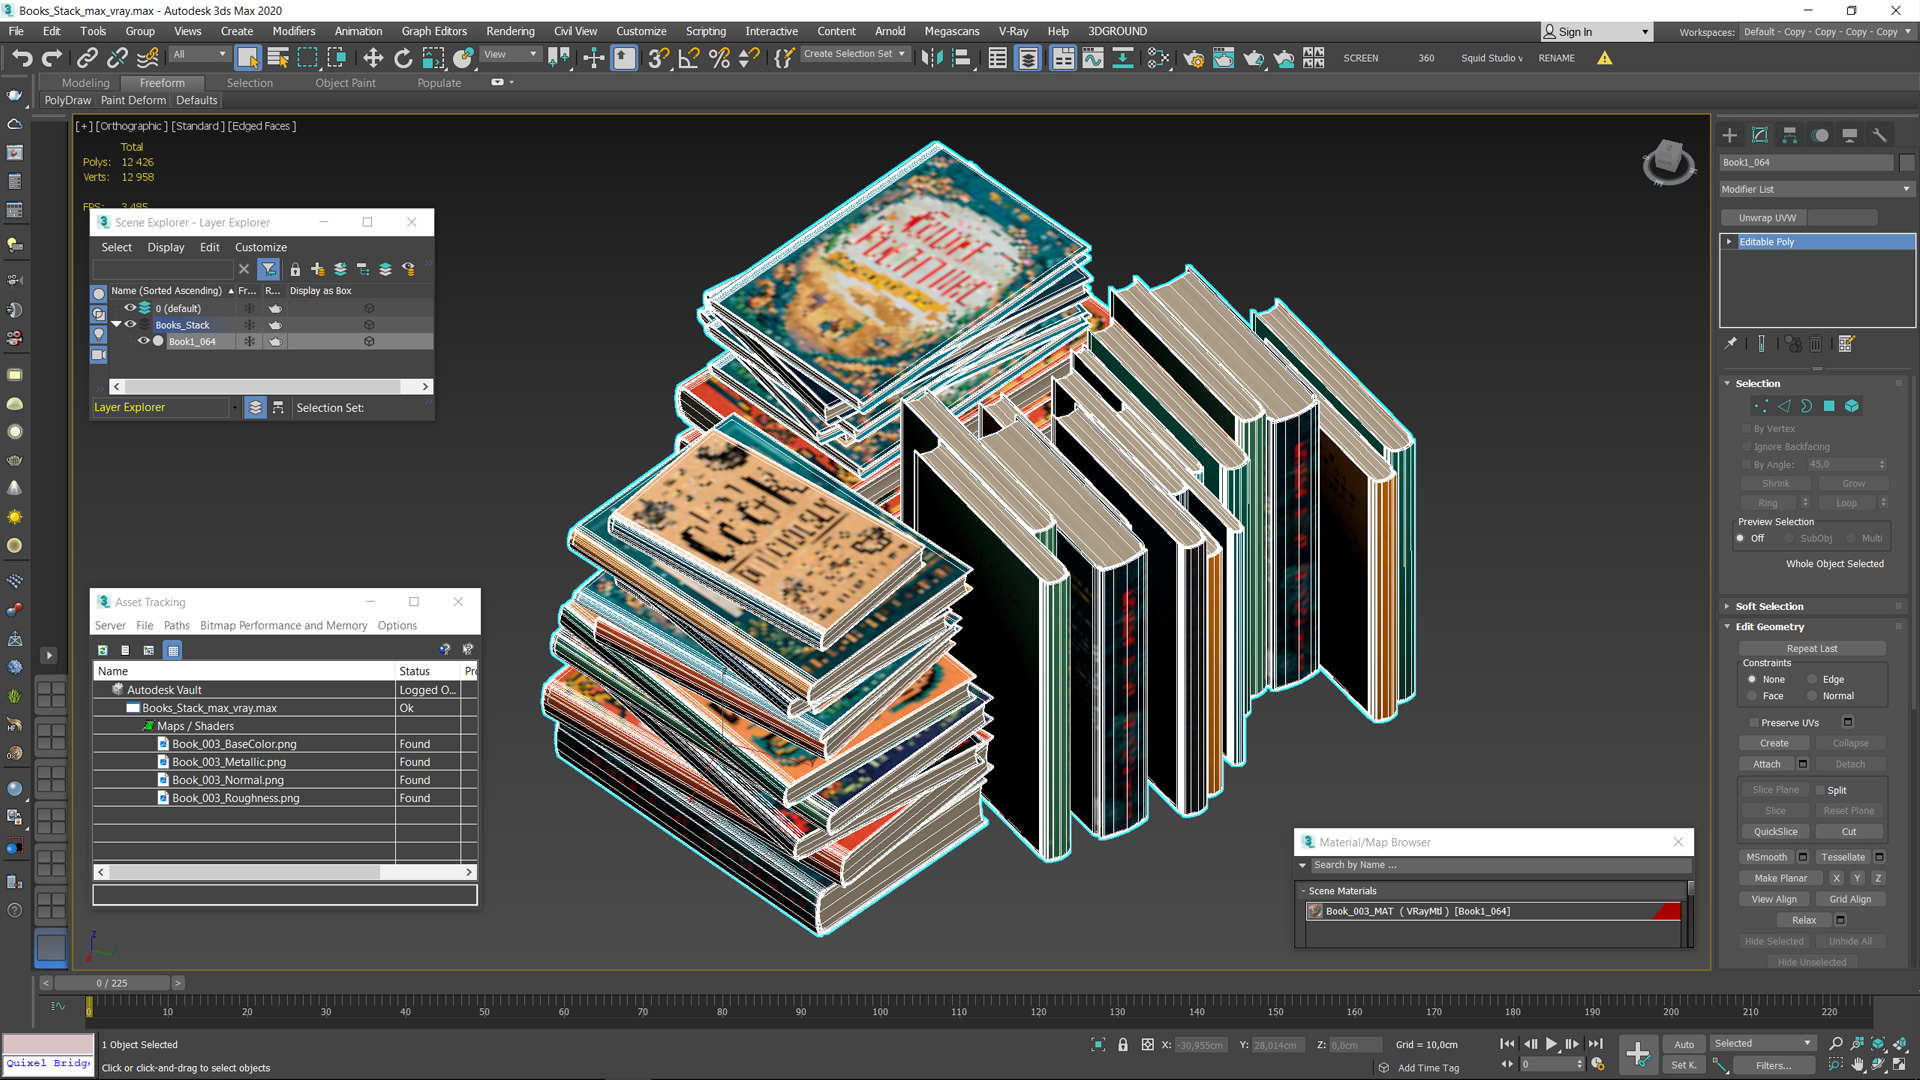The width and height of the screenshot is (1920, 1080).
Task: Toggle visibility of Books_Stack layer
Action: pyautogui.click(x=131, y=324)
